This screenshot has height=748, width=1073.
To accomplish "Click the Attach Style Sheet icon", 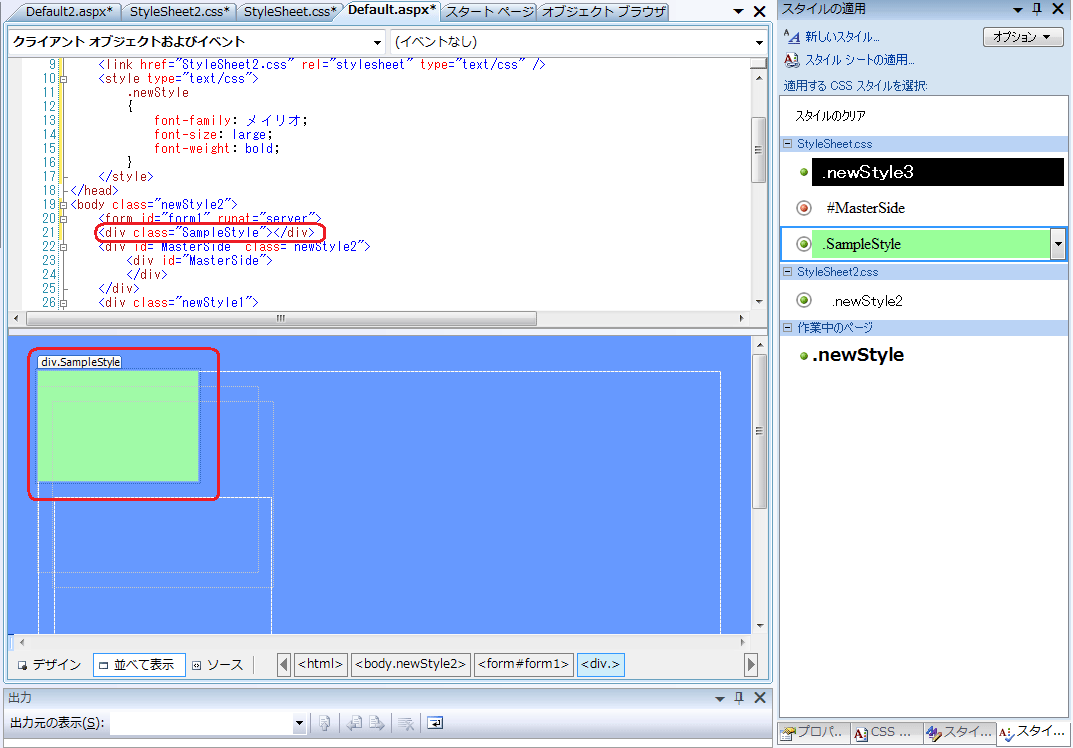I will 791,60.
